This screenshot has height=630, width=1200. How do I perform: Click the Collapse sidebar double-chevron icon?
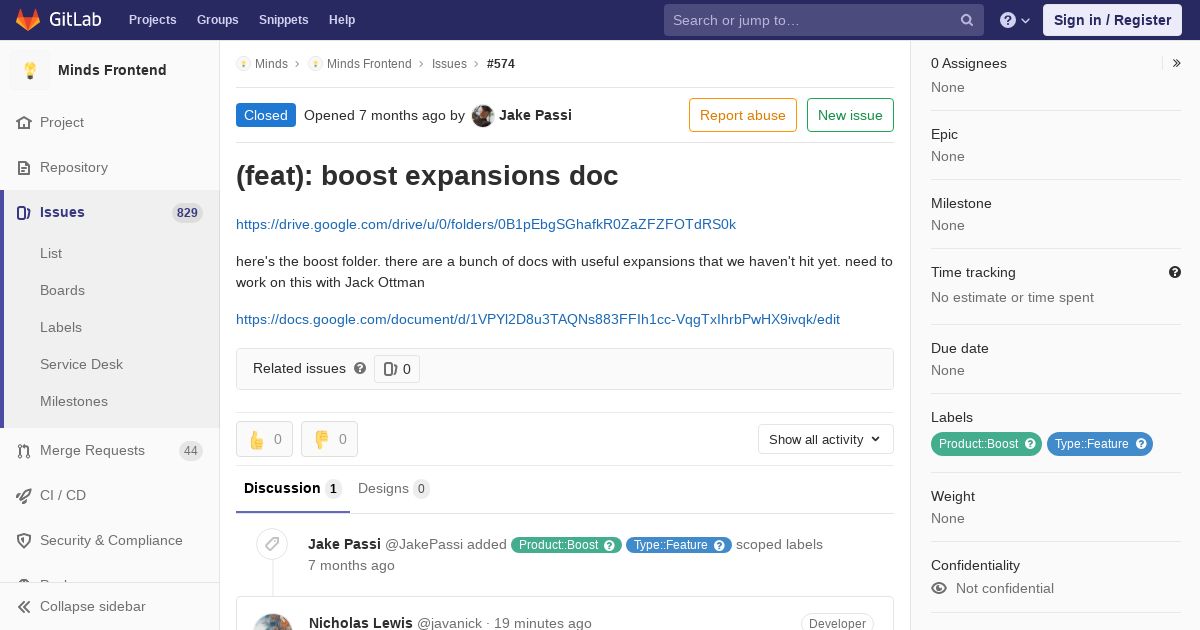(x=24, y=606)
